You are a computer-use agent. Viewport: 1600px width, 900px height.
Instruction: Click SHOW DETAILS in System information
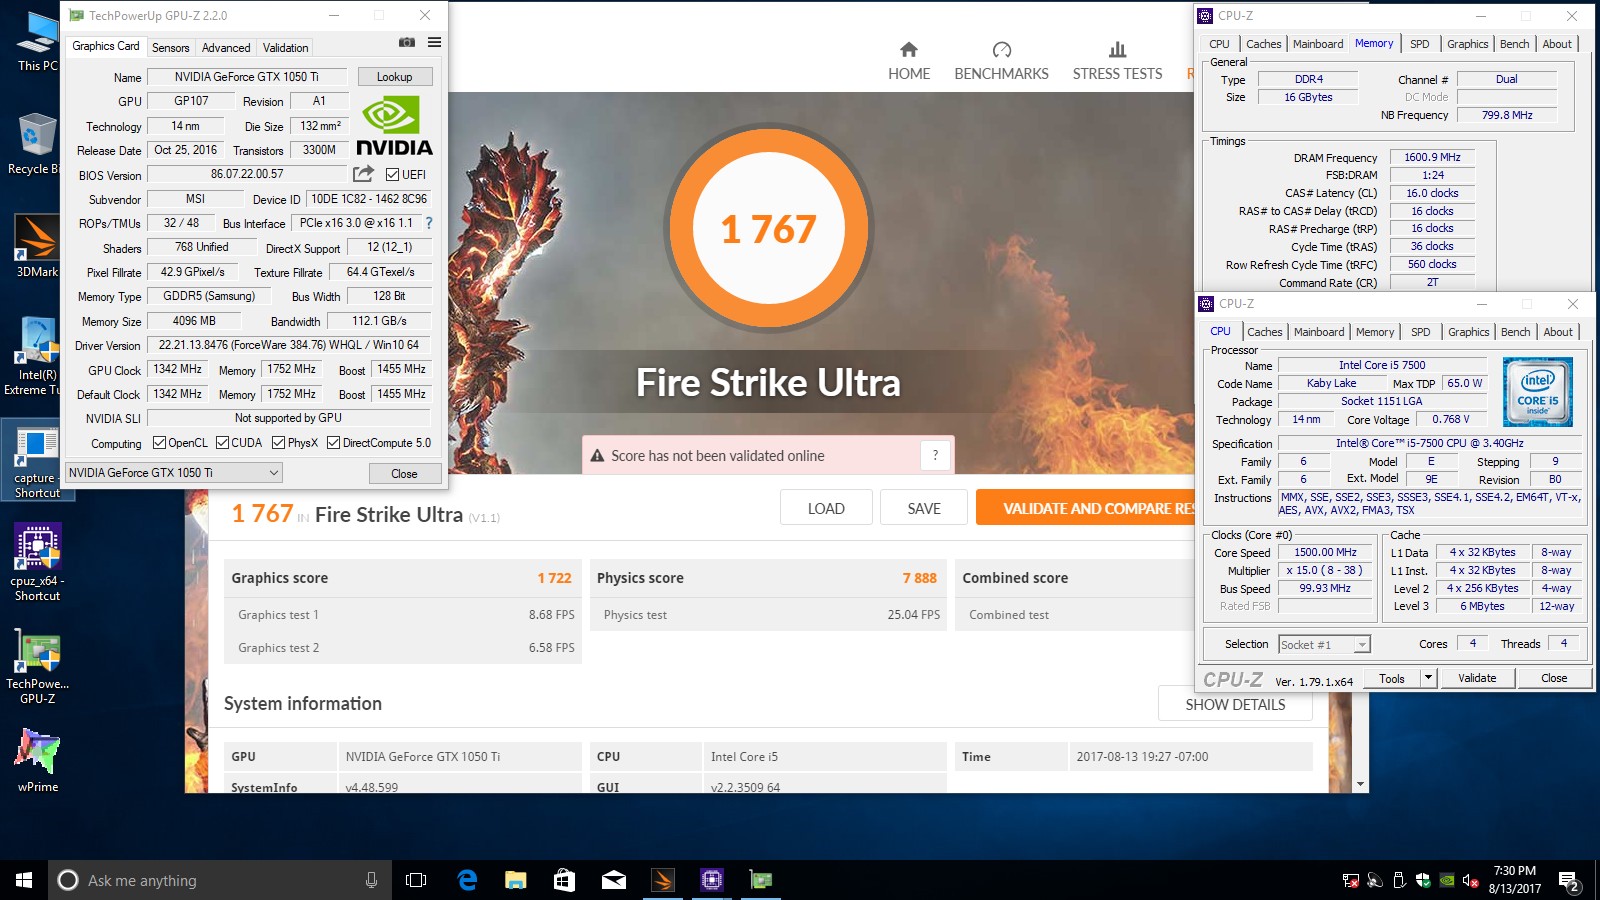point(1235,704)
